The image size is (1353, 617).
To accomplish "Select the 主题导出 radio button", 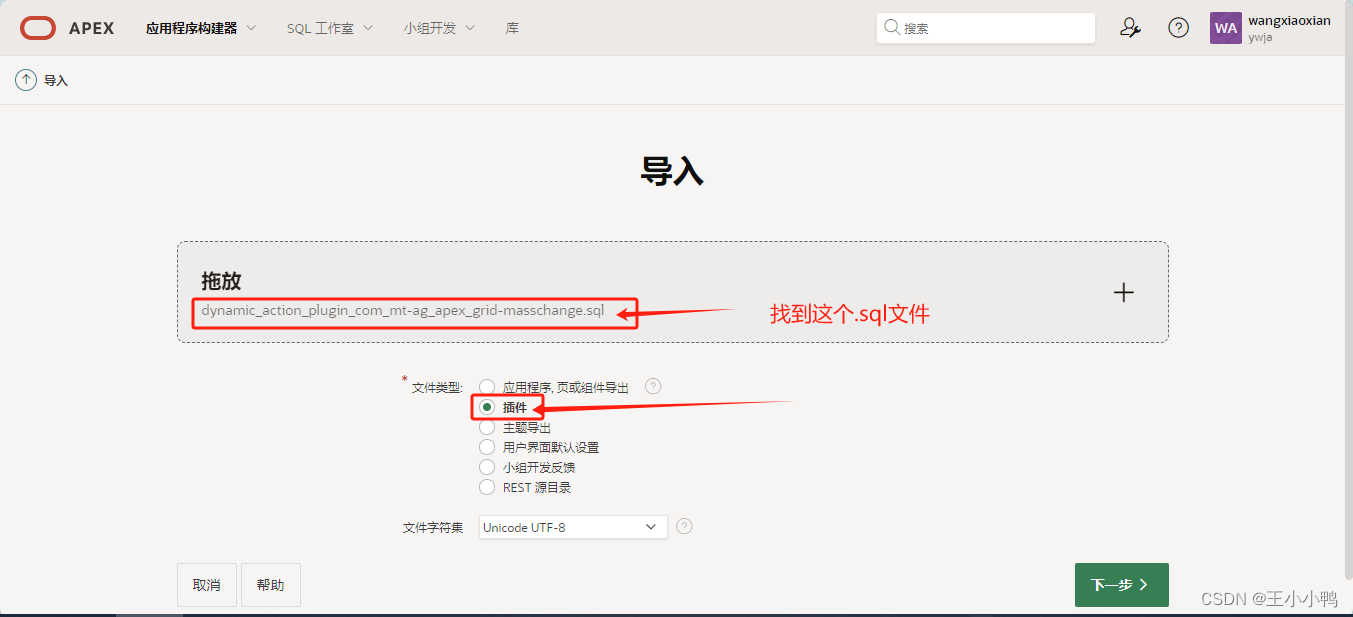I will pyautogui.click(x=487, y=427).
